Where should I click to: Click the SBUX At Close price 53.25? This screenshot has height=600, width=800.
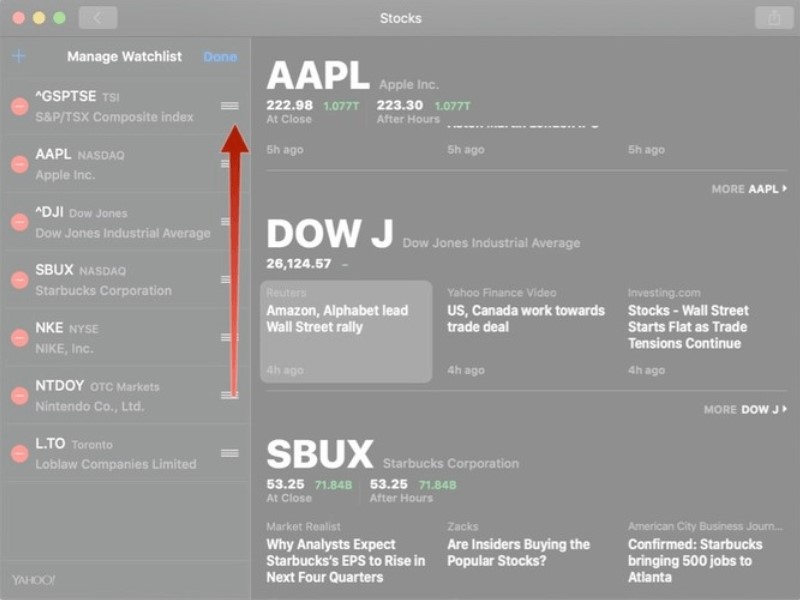285,484
